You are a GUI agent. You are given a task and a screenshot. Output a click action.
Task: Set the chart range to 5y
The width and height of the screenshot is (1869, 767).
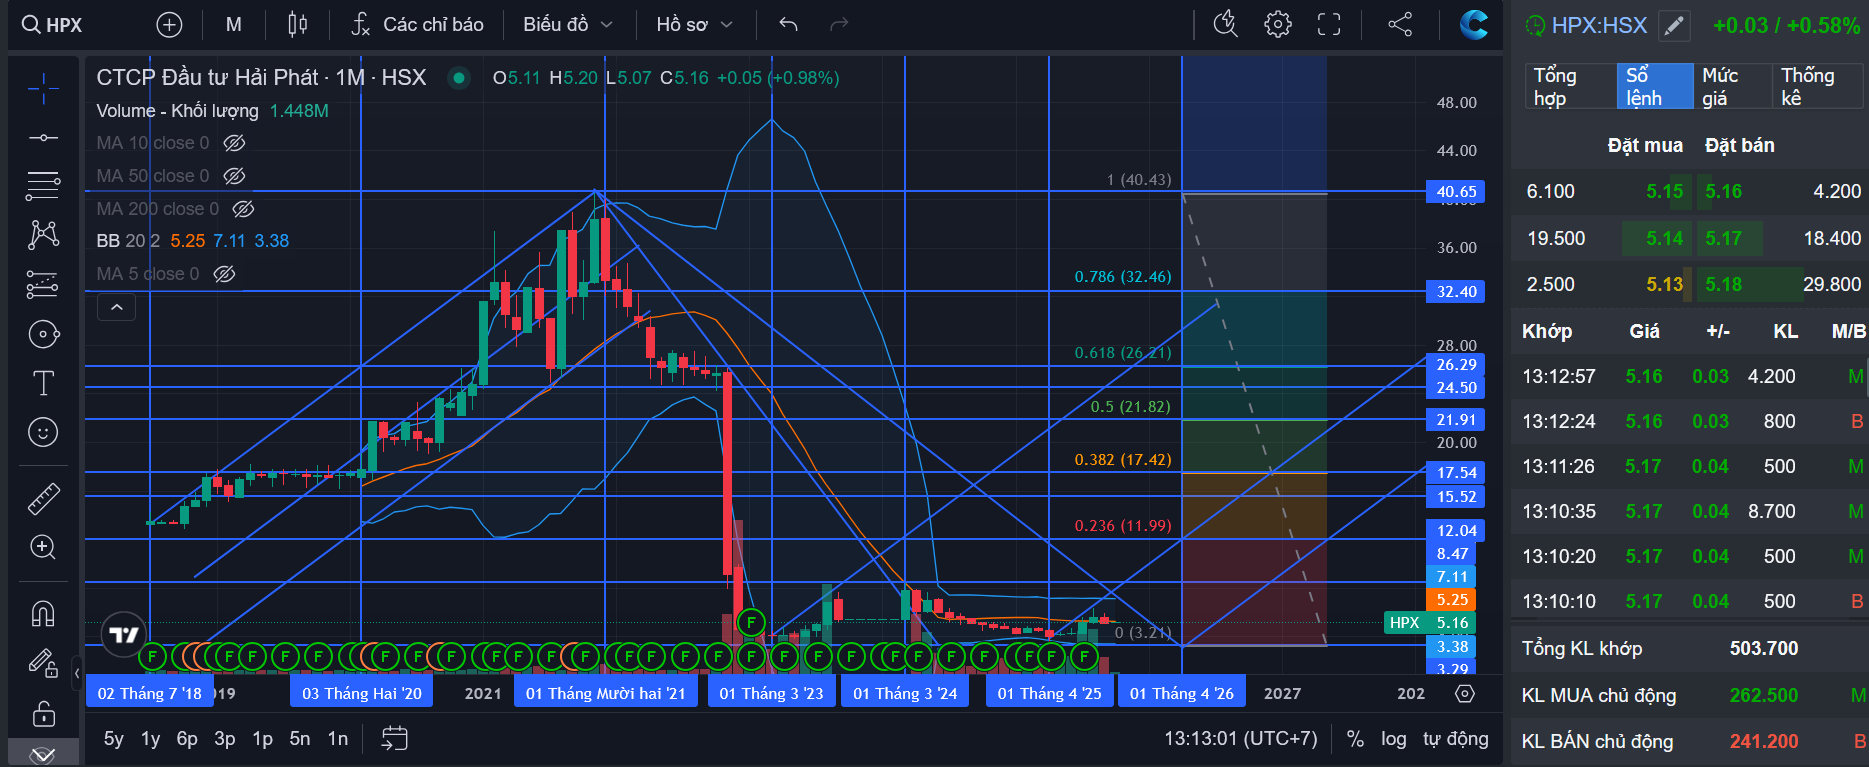click(114, 739)
